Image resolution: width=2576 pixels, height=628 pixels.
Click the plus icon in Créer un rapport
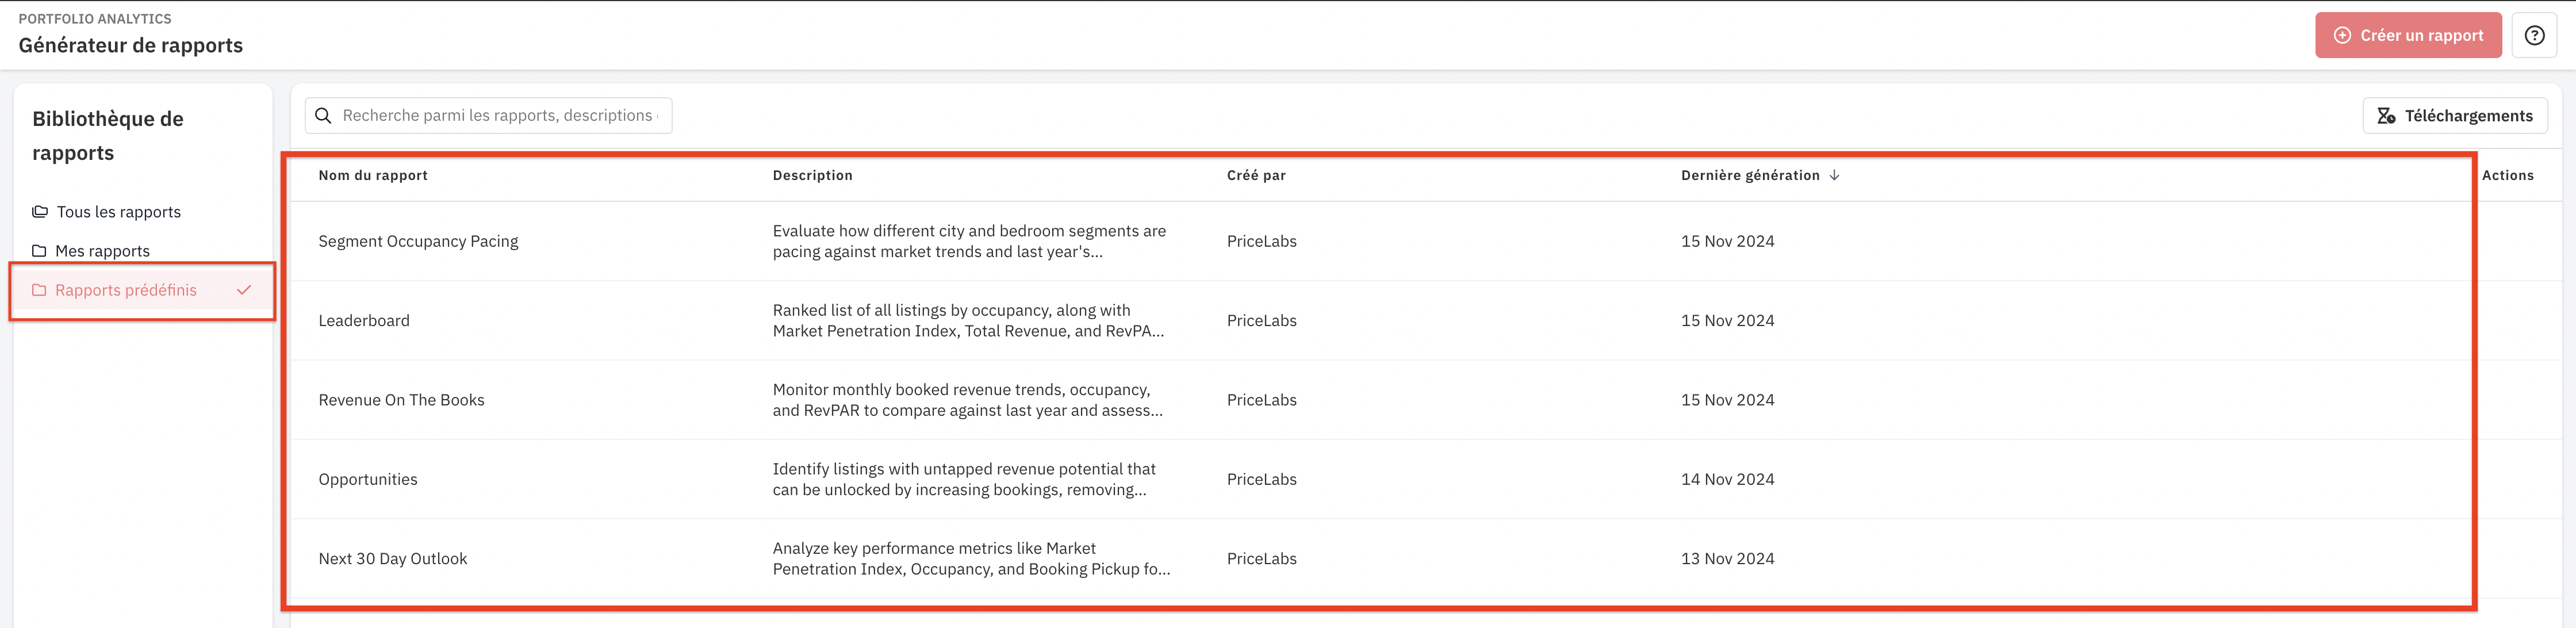click(2342, 35)
